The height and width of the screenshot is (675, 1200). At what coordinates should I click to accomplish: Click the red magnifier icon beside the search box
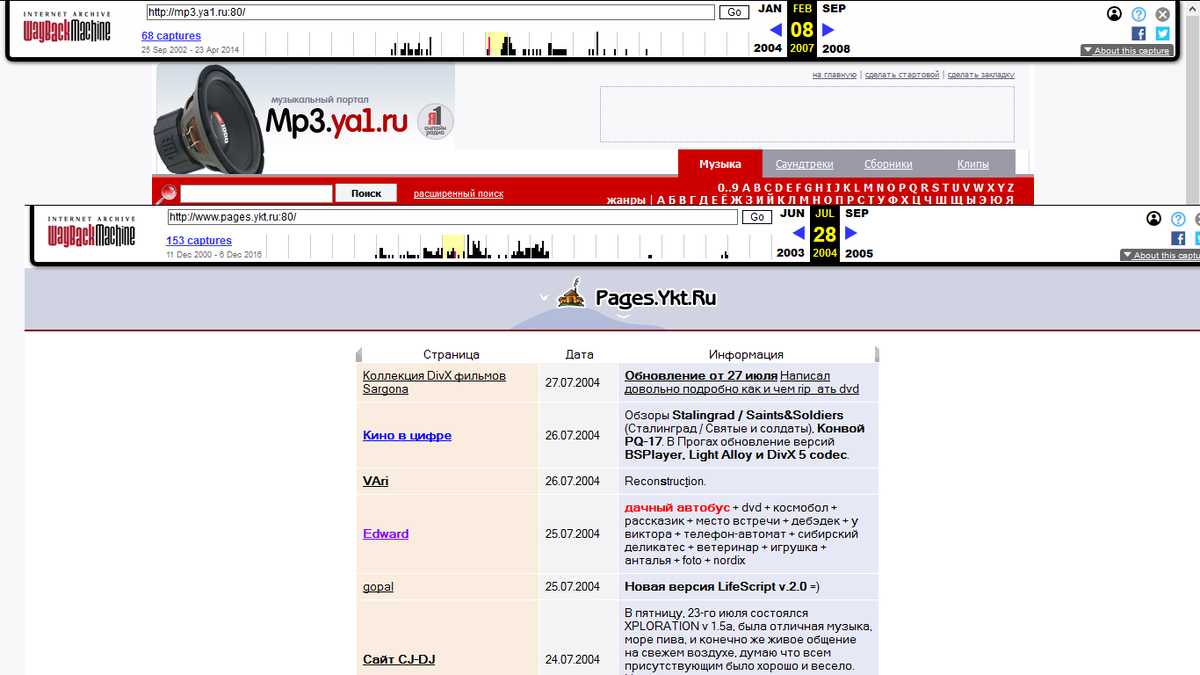coord(168,193)
